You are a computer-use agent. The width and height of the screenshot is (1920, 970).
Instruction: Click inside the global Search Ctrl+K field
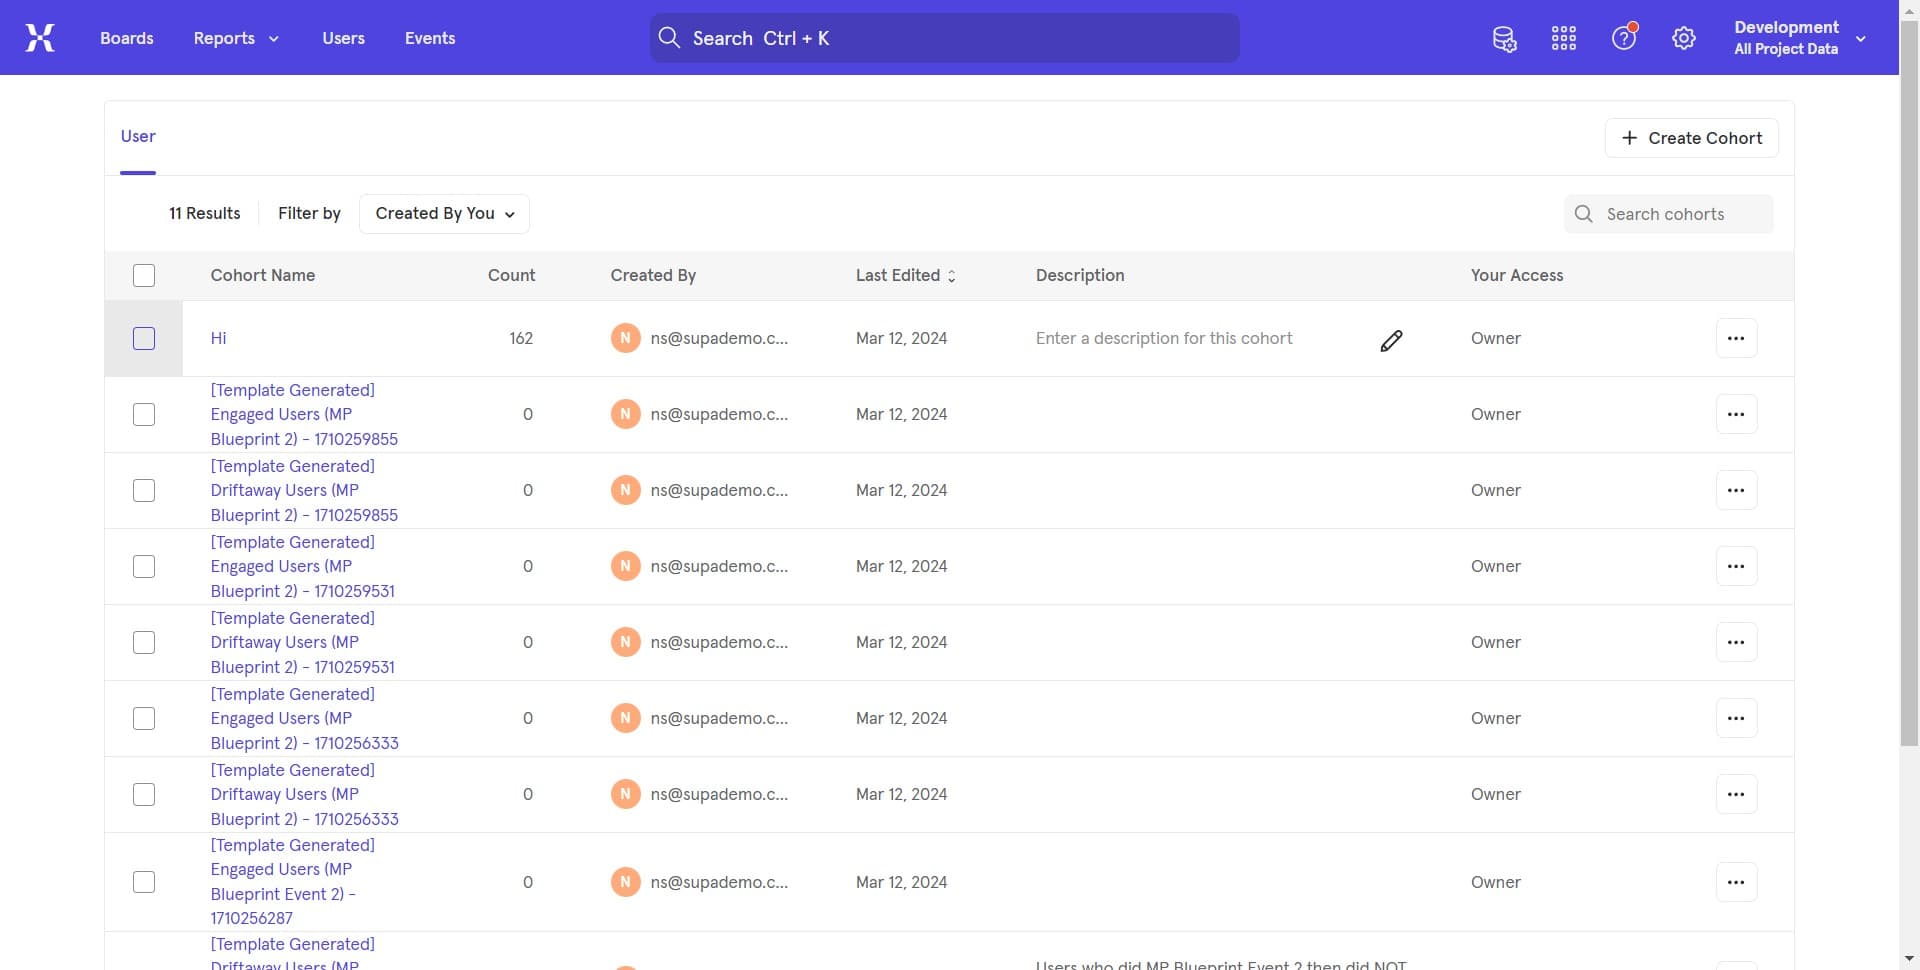point(943,38)
